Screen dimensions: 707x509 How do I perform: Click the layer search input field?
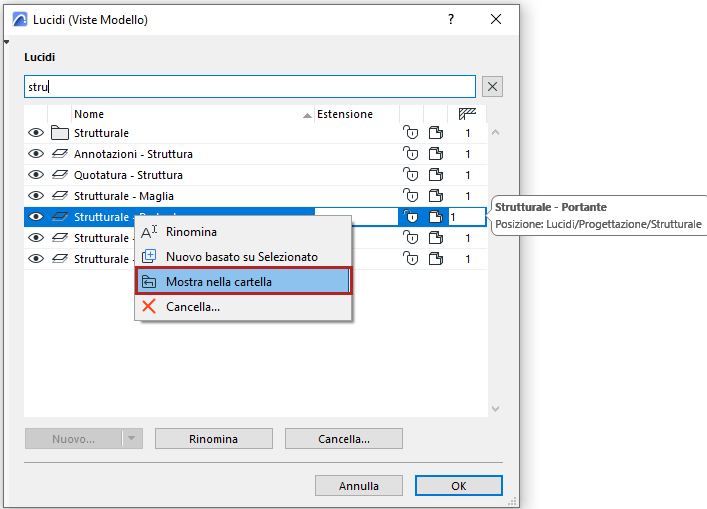tap(250, 86)
